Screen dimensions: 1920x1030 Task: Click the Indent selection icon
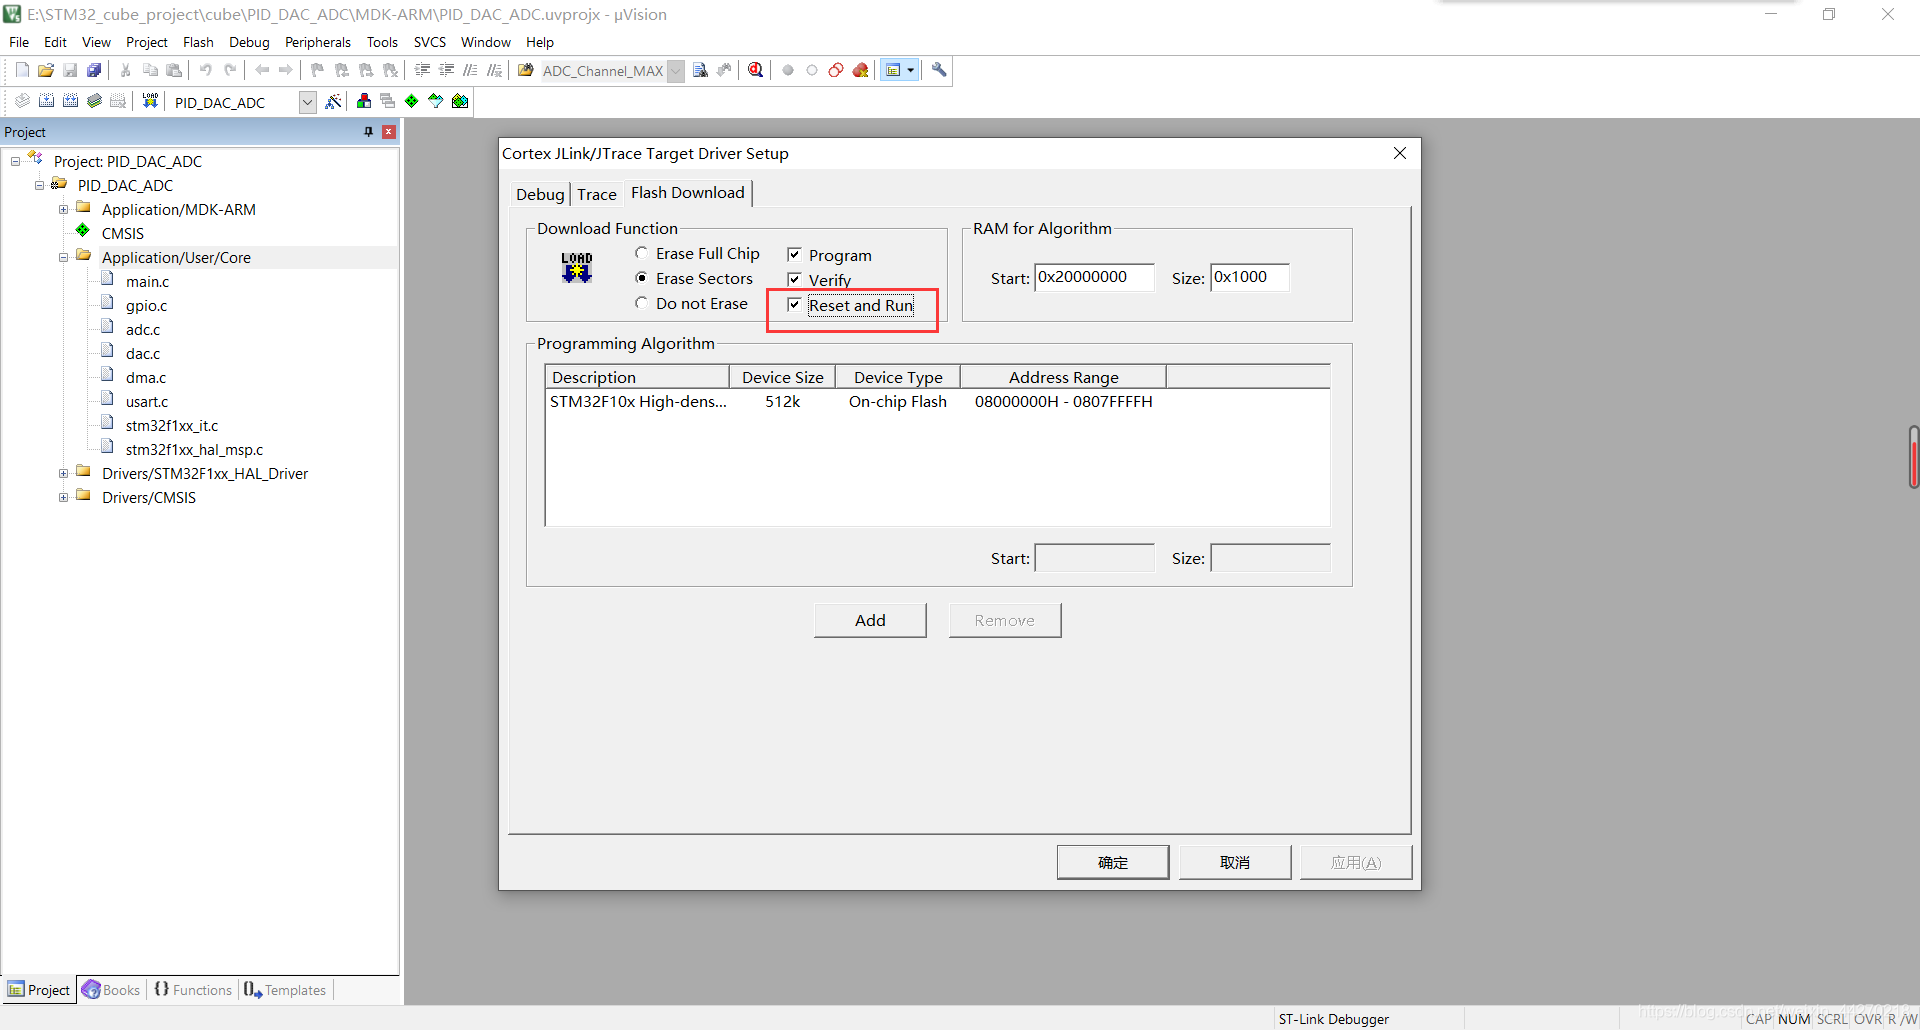click(x=422, y=70)
